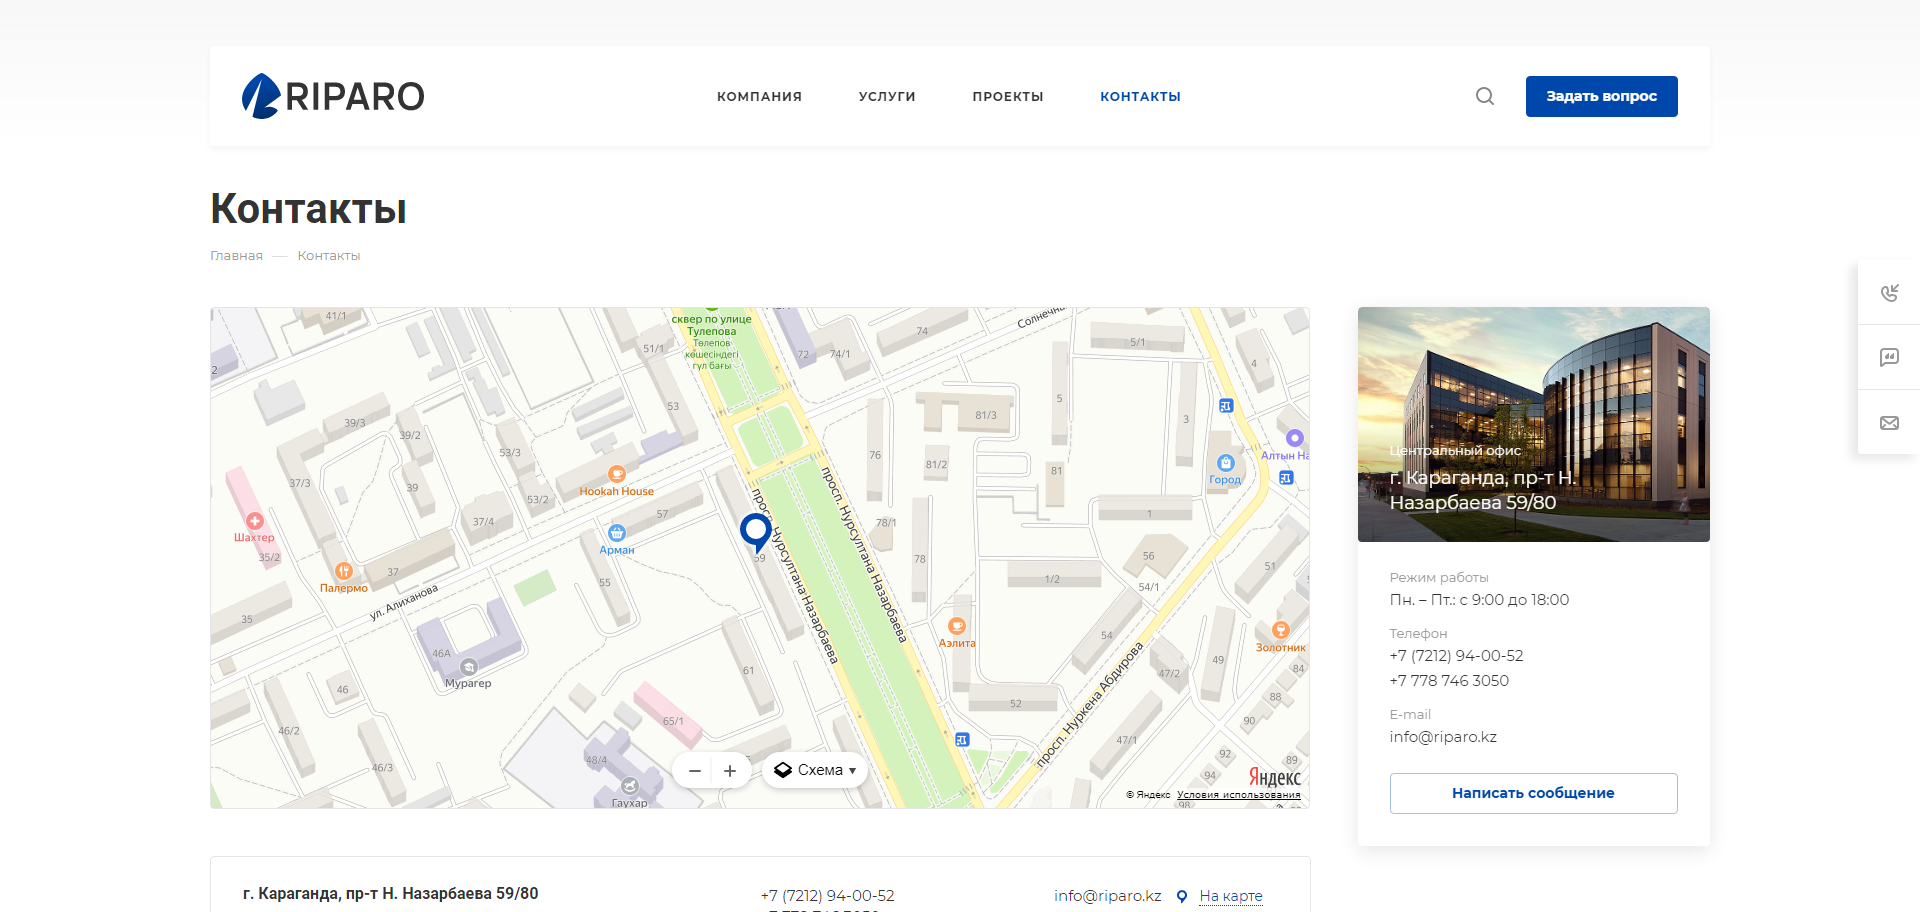Viewport: 1920px width, 912px height.
Task: Click the Задать вопрос button
Action: [1601, 96]
